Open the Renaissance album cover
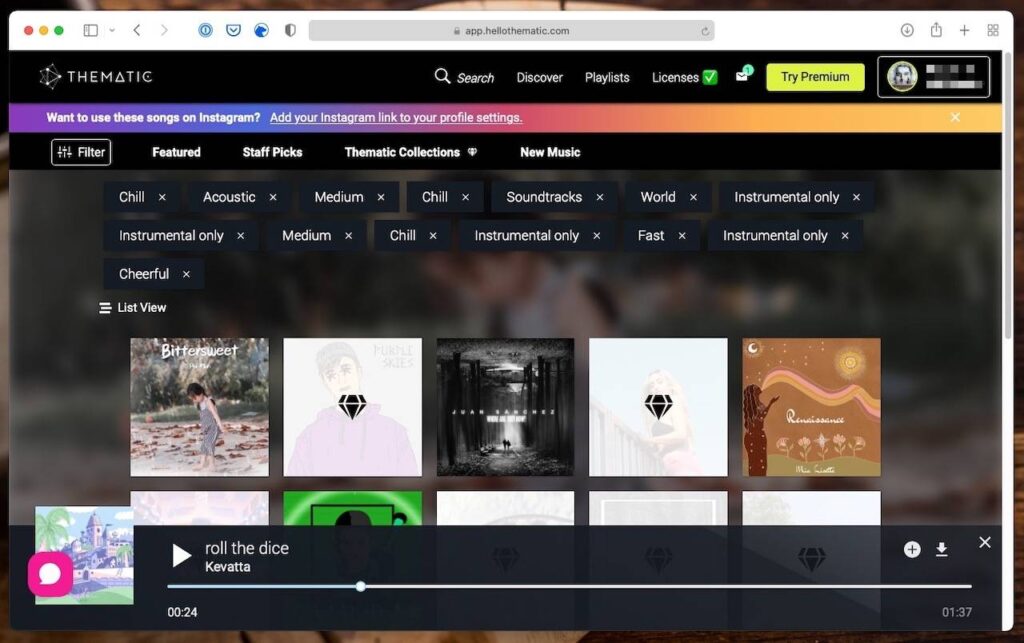Screen dimensions: 1024x643 pyautogui.click(x=811, y=407)
